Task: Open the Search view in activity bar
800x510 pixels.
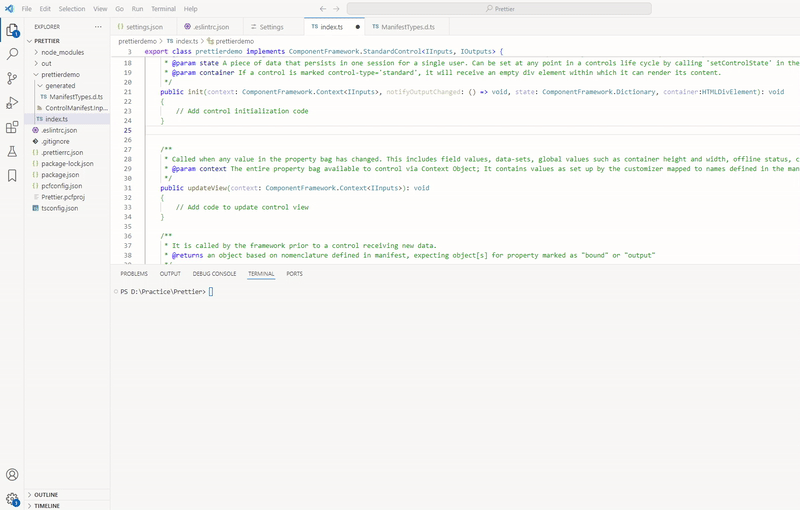Action: [12, 54]
